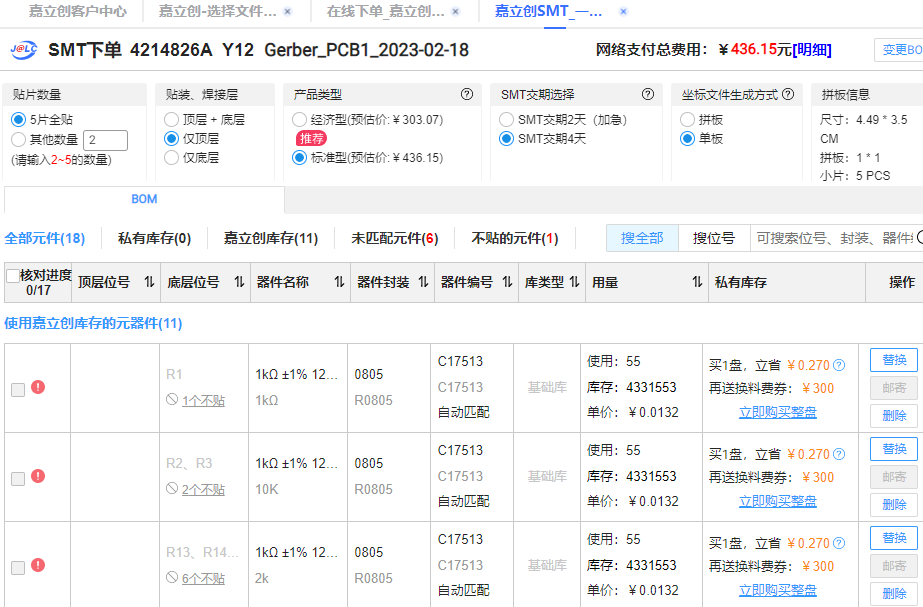Focus the component search input box
This screenshot has height=607, width=923.
click(x=836, y=238)
